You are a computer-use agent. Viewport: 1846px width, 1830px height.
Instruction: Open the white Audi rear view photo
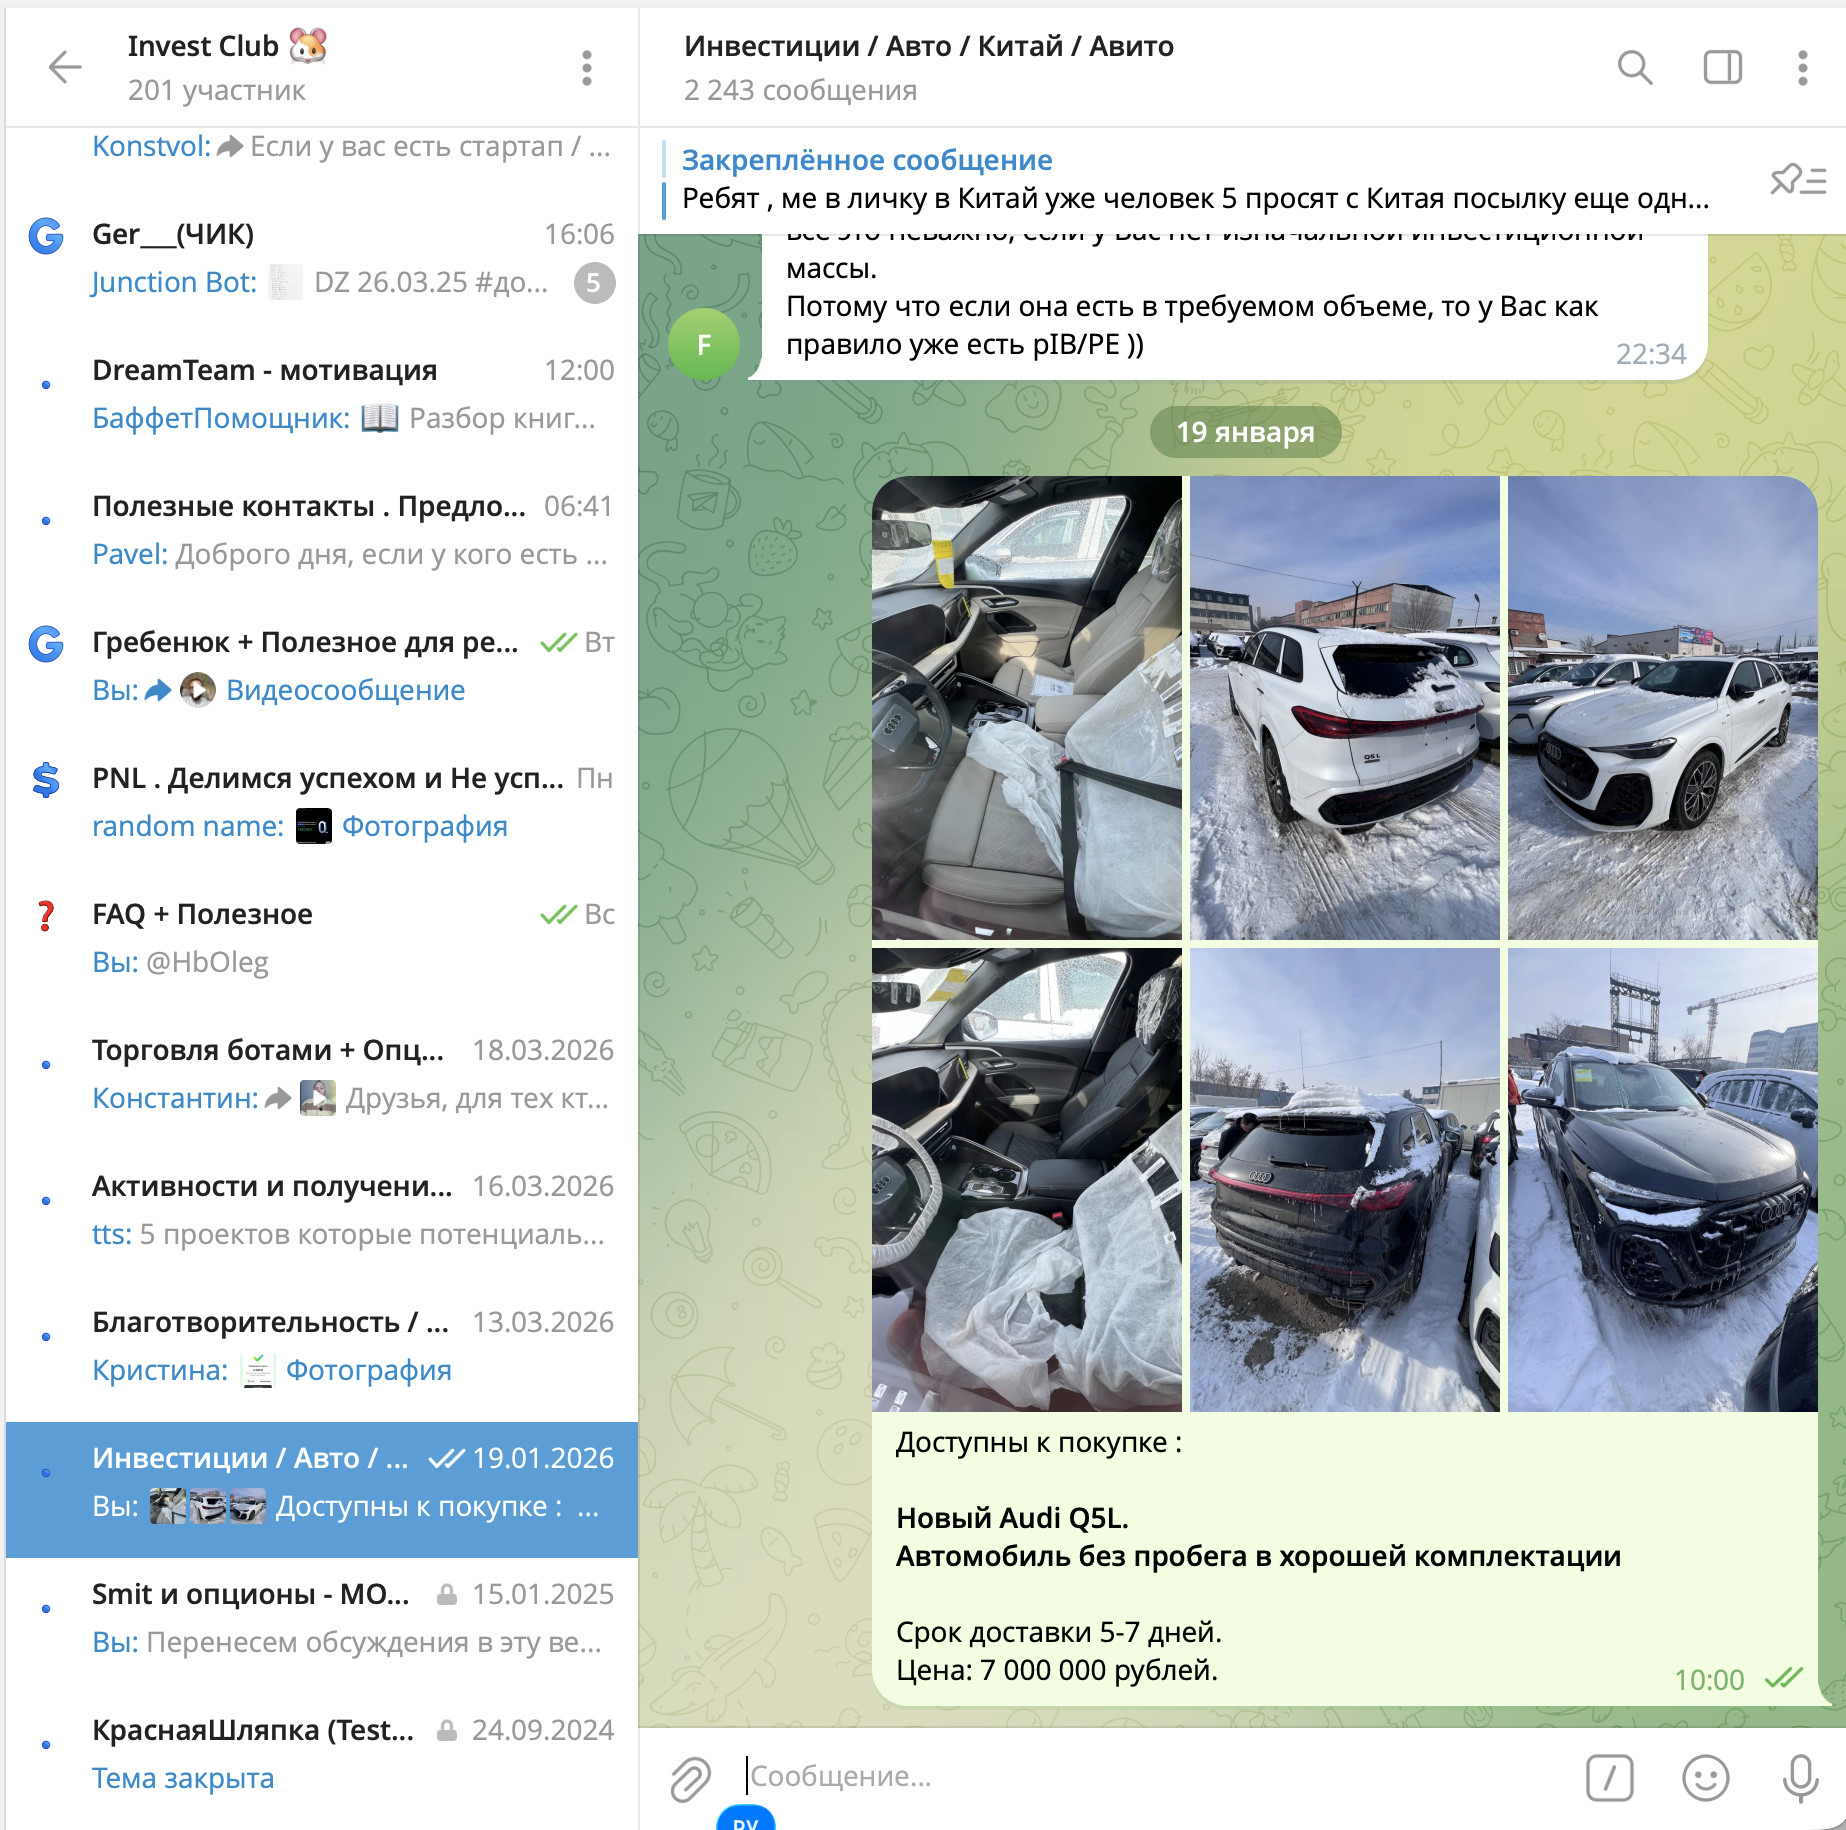(x=1344, y=708)
